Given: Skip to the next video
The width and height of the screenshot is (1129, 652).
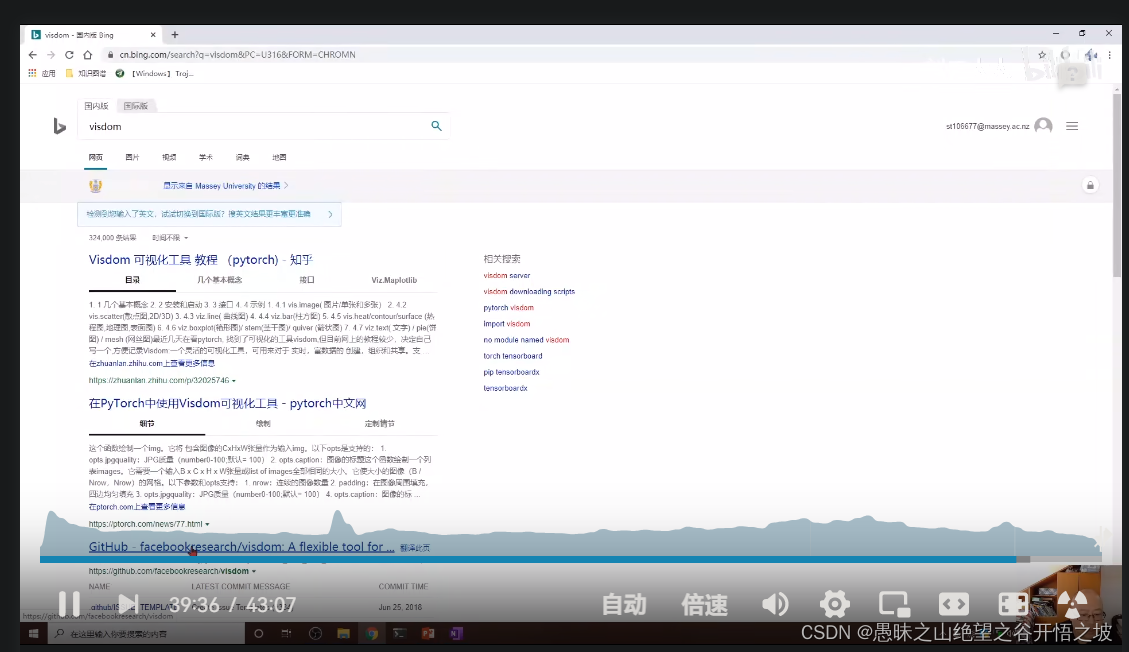Looking at the screenshot, I should [x=128, y=604].
